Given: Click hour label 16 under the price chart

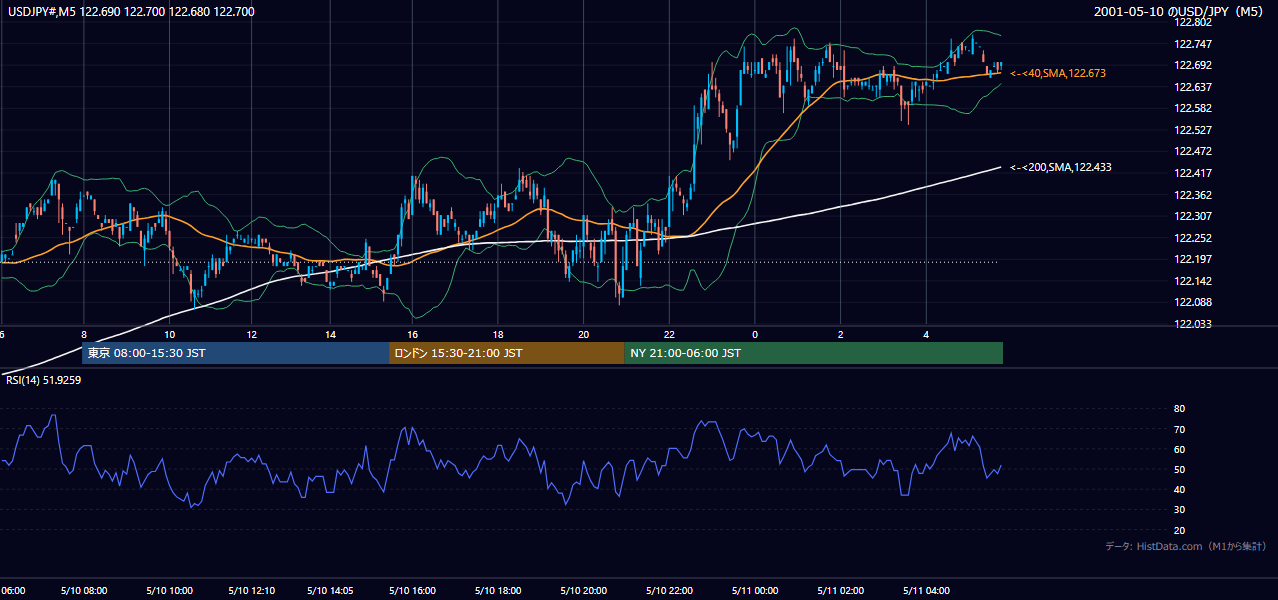Looking at the screenshot, I should click(x=412, y=334).
